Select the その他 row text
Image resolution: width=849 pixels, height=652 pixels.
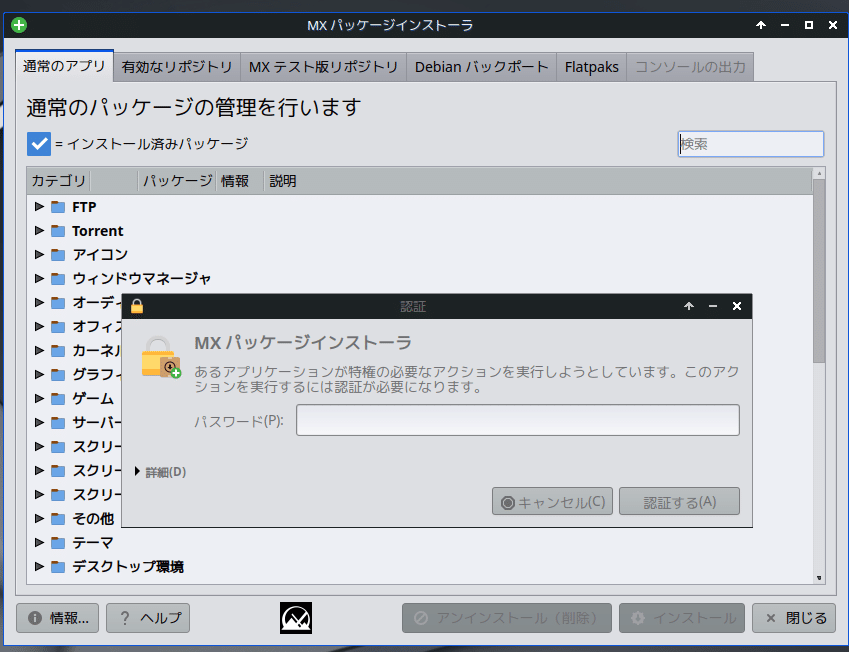[x=93, y=519]
